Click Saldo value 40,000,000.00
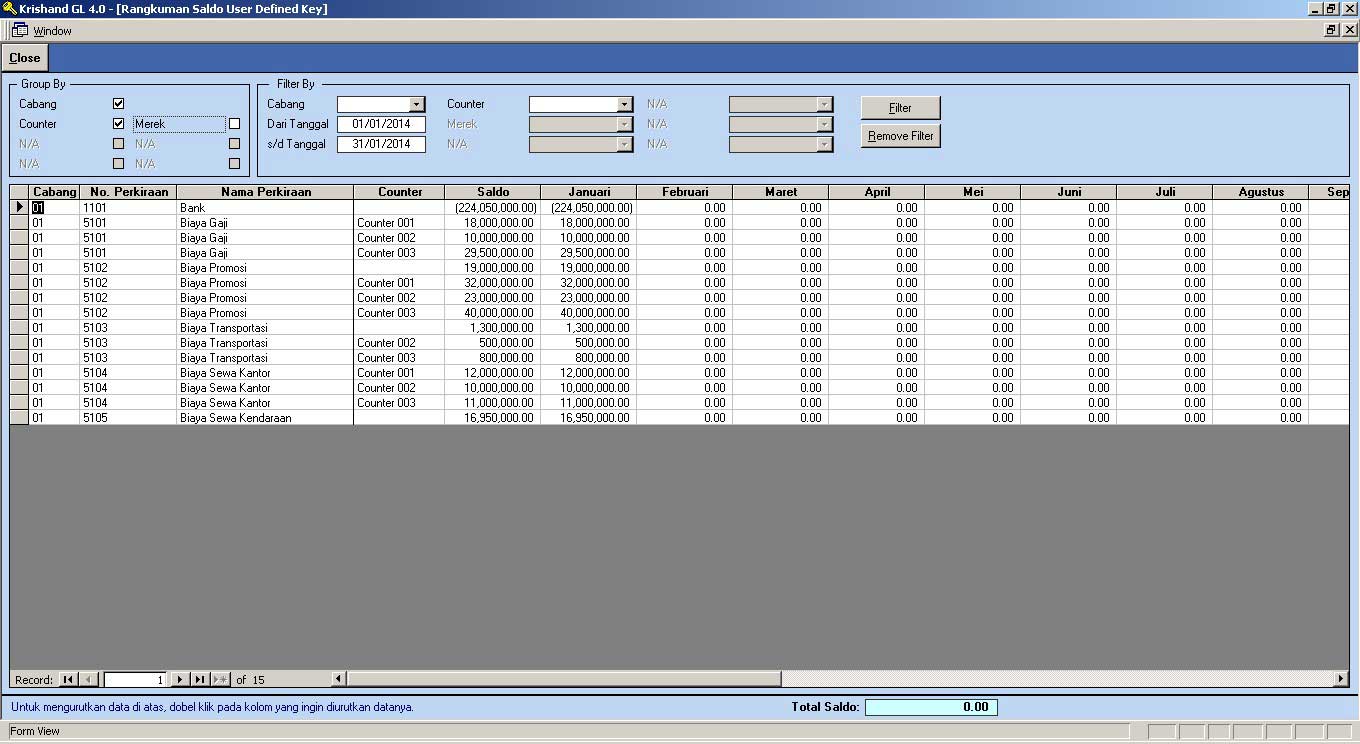 tap(493, 312)
